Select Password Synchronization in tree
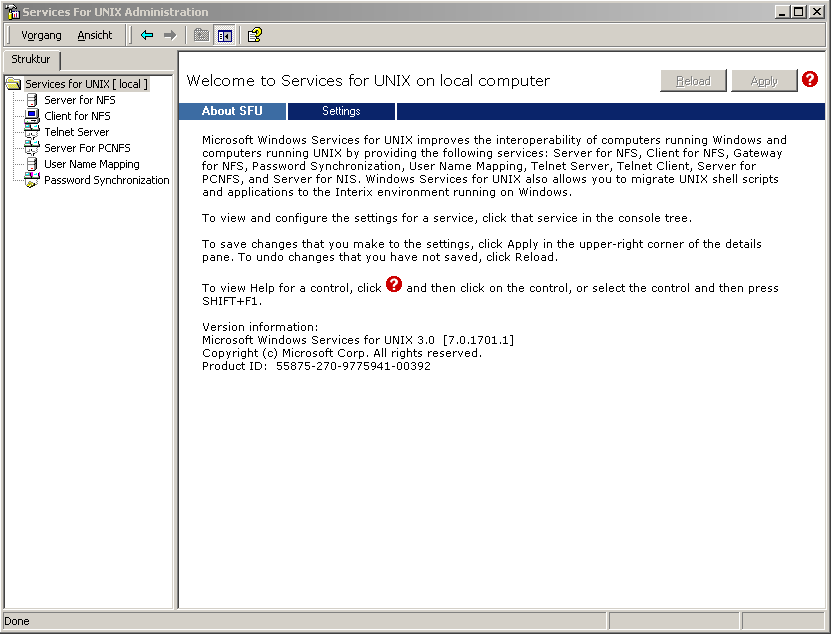The image size is (831, 634). (x=107, y=180)
